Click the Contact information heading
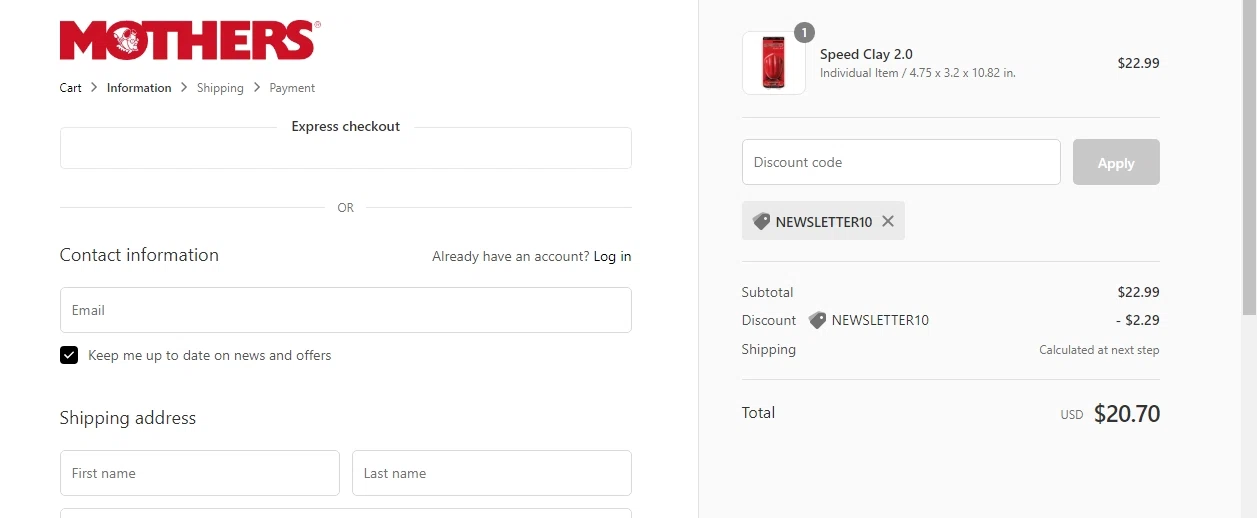The image size is (1257, 518). pyautogui.click(x=139, y=255)
